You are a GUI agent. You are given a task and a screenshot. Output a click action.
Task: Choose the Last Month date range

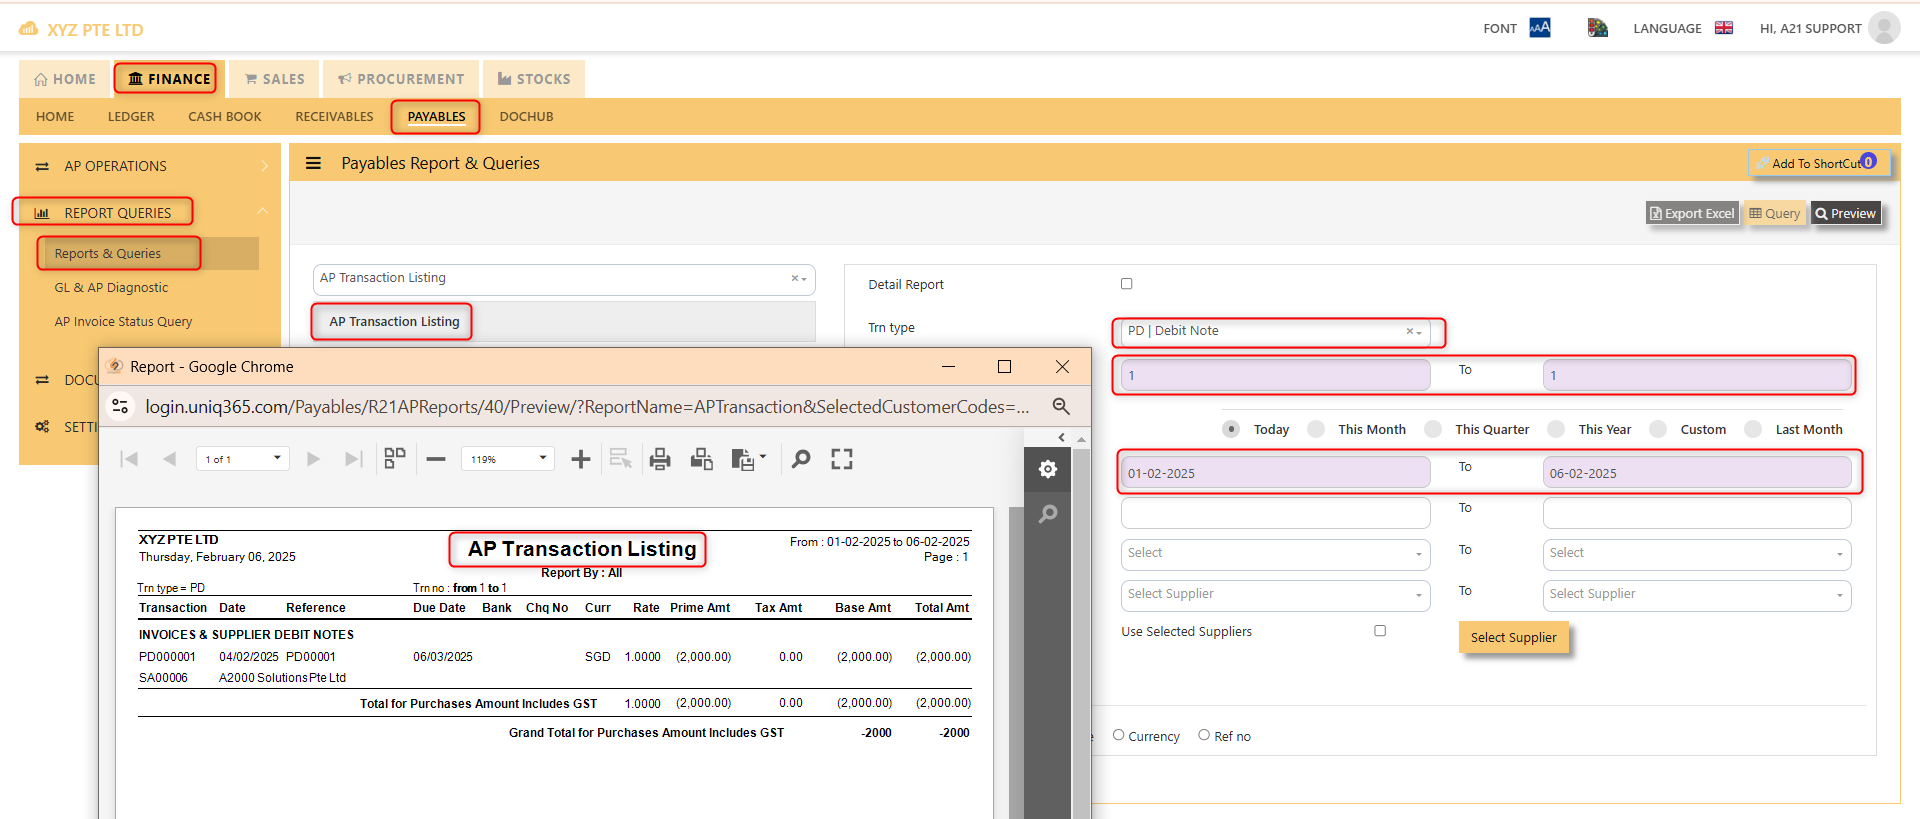[x=1753, y=429]
